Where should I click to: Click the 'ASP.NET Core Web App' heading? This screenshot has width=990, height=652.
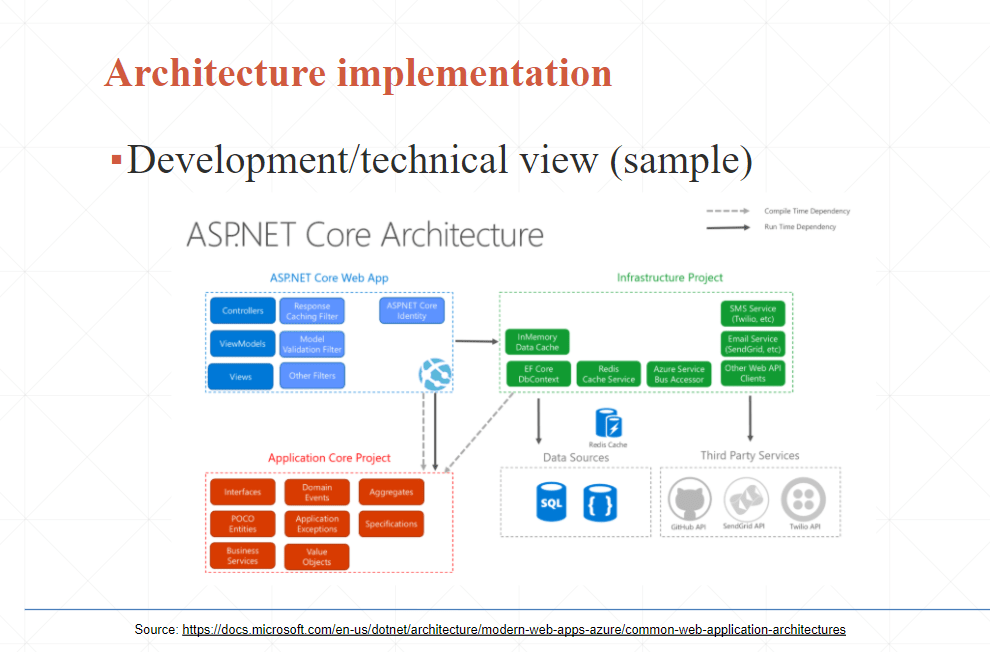[329, 278]
